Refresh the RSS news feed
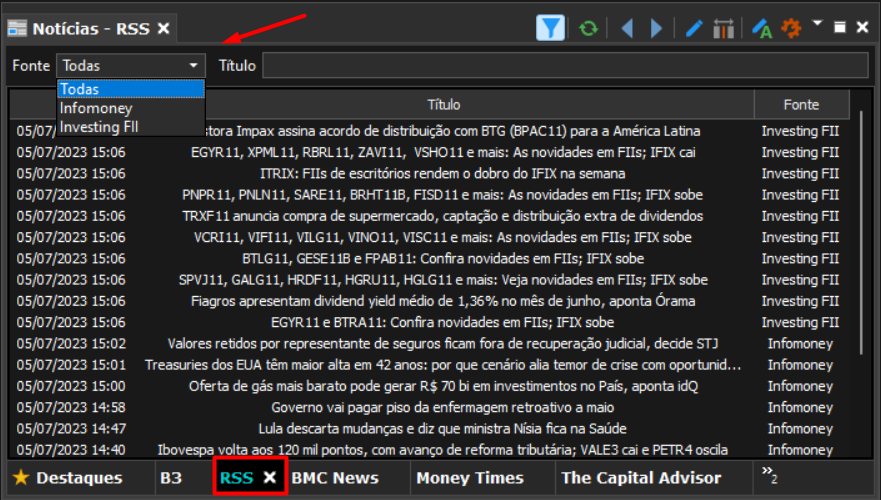The height and width of the screenshot is (500, 881). pyautogui.click(x=588, y=28)
